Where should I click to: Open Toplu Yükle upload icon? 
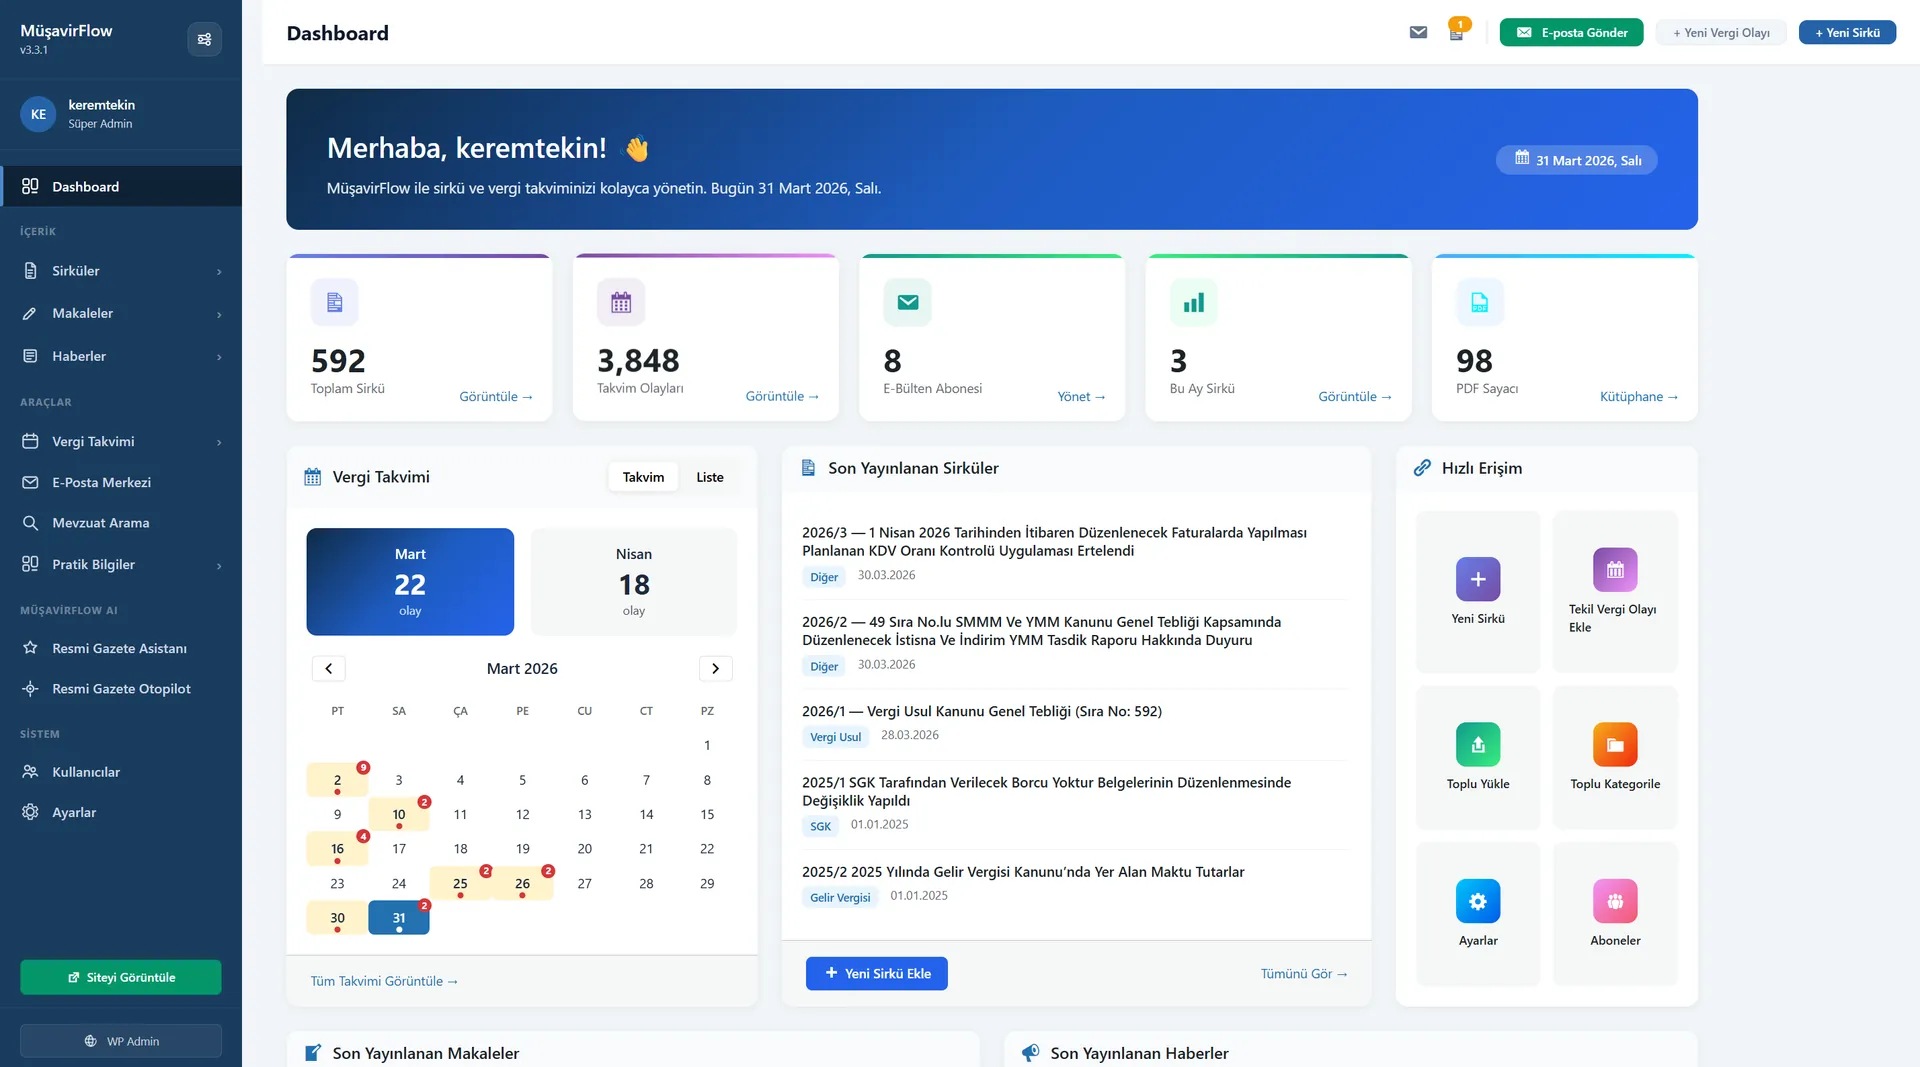click(1478, 744)
